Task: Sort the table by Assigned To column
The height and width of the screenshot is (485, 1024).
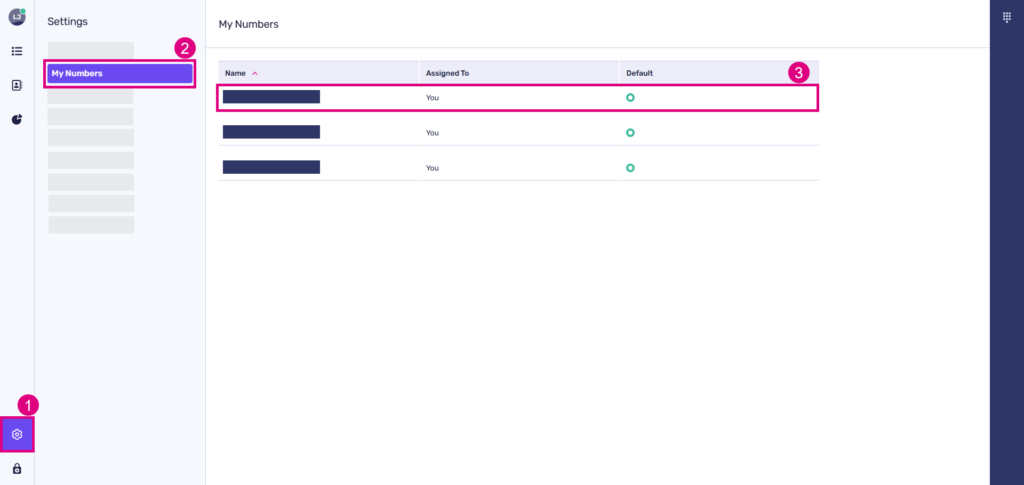Action: 447,73
